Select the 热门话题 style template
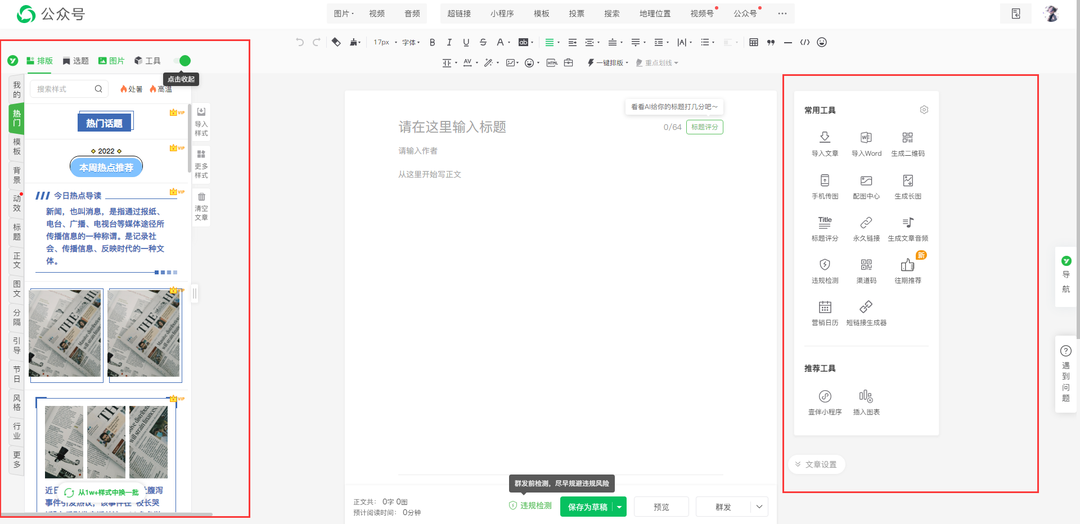 click(x=105, y=123)
